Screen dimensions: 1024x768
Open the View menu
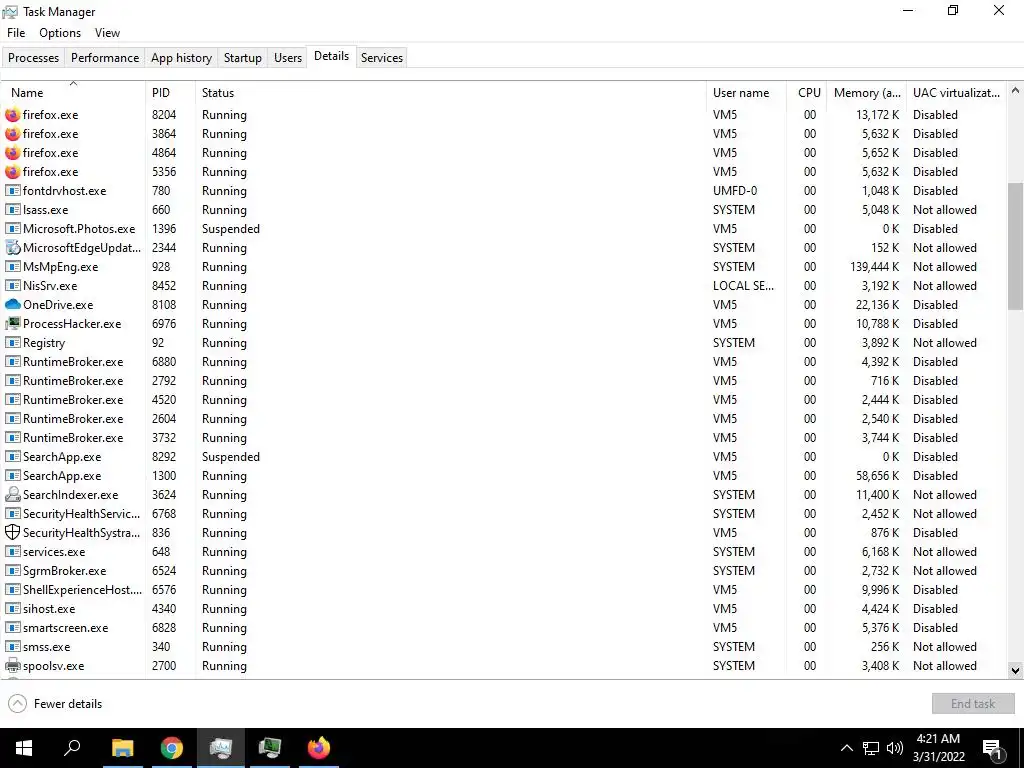(107, 33)
